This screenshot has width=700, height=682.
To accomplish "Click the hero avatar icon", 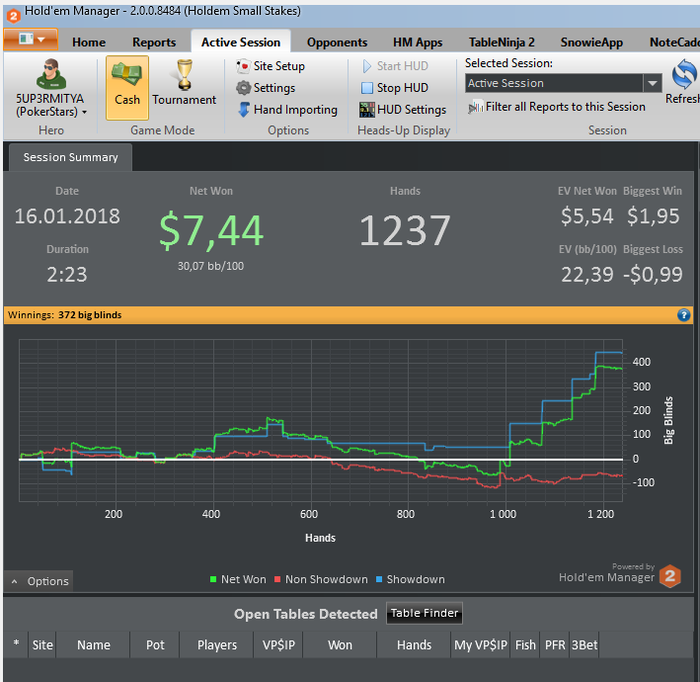I will pos(51,74).
